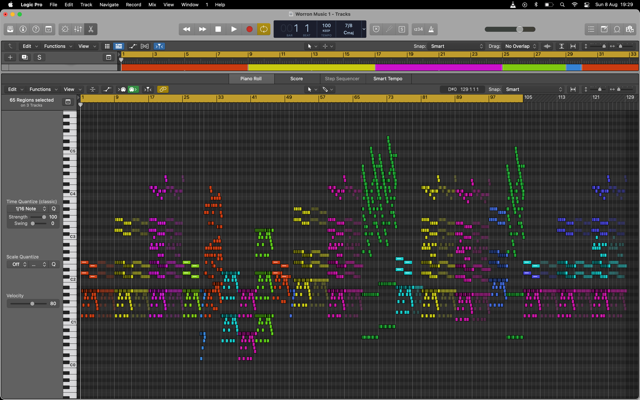This screenshot has width=640, height=400.
Task: Click the Fast Forward button
Action: [x=202, y=29]
